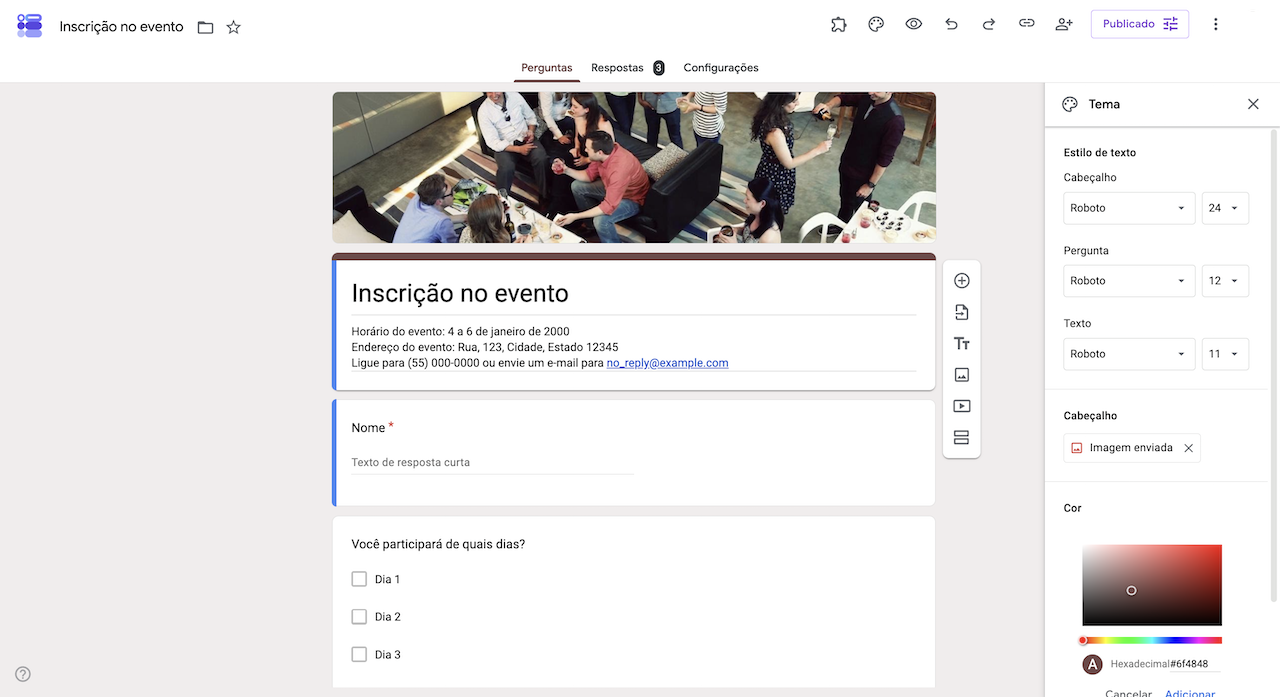The height and width of the screenshot is (697, 1280).
Task: Click the Nome question title
Action: (x=368, y=428)
